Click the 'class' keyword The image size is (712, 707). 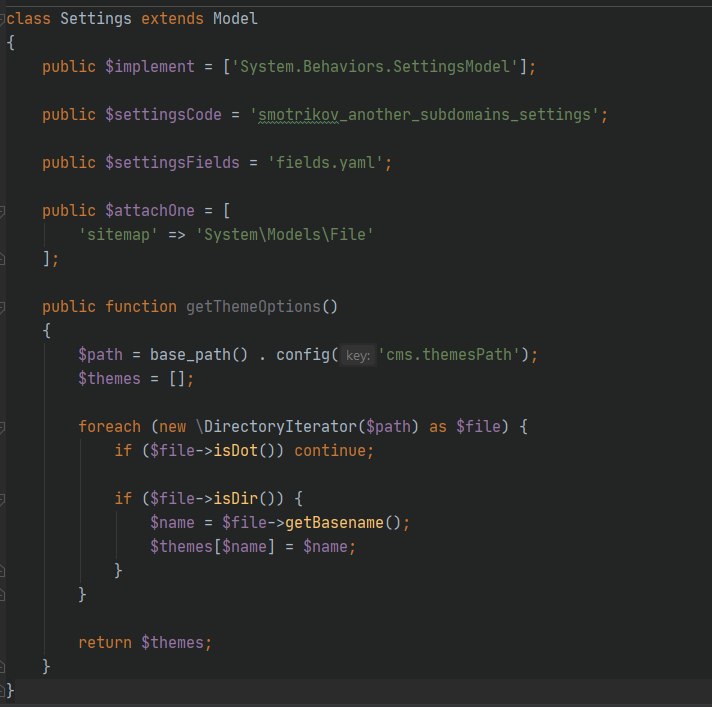tap(28, 19)
